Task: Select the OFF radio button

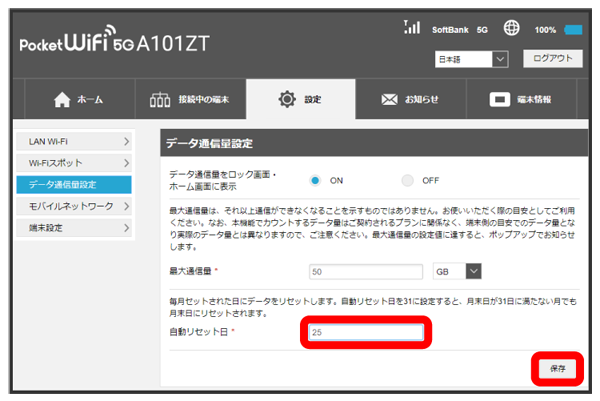Action: point(407,180)
